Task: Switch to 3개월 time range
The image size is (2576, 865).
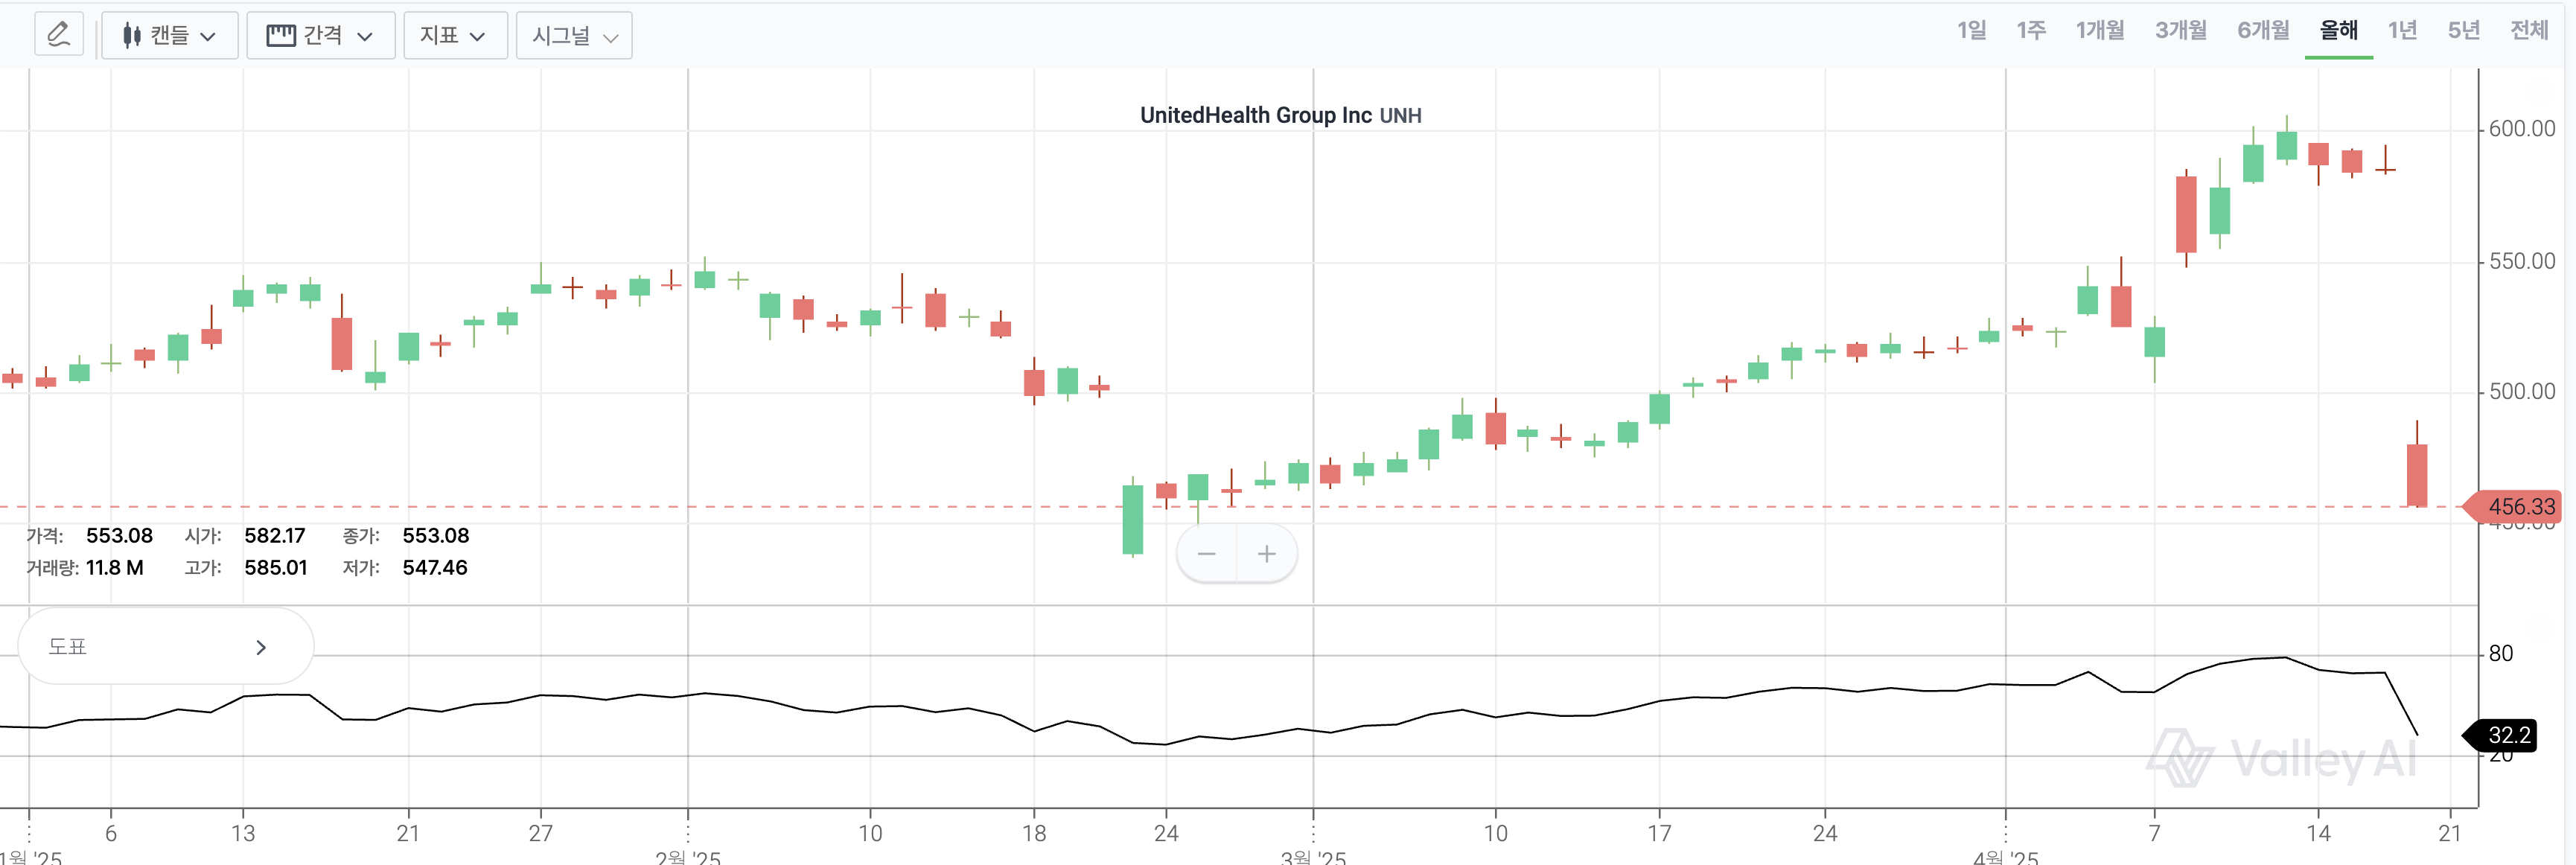Action: [2181, 31]
